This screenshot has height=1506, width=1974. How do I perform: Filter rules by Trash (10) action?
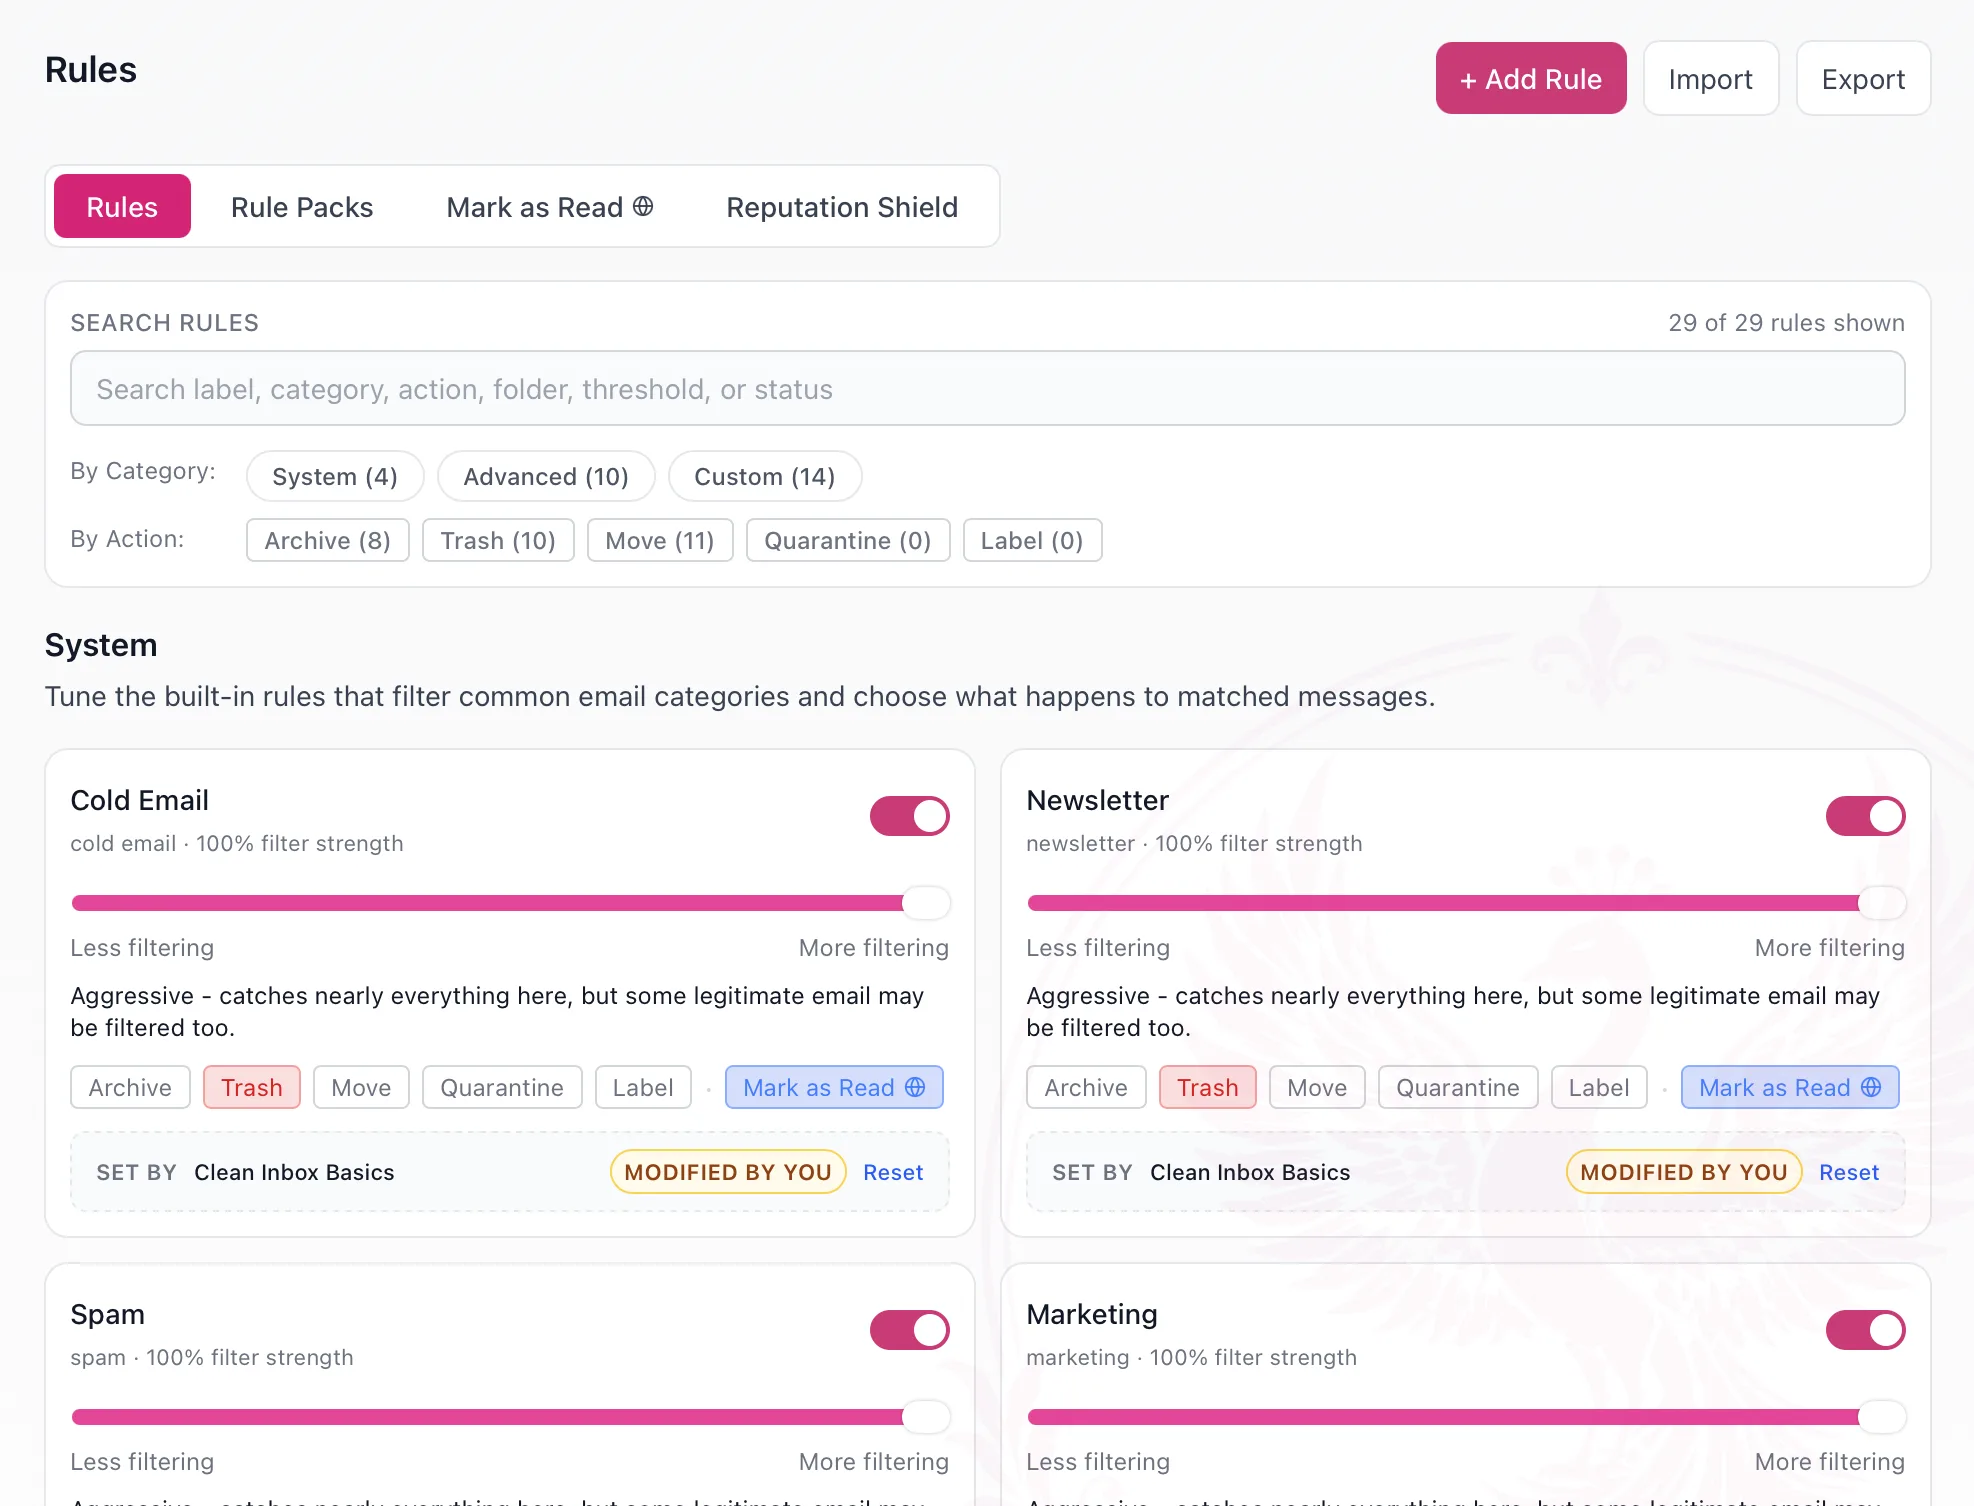(x=498, y=540)
